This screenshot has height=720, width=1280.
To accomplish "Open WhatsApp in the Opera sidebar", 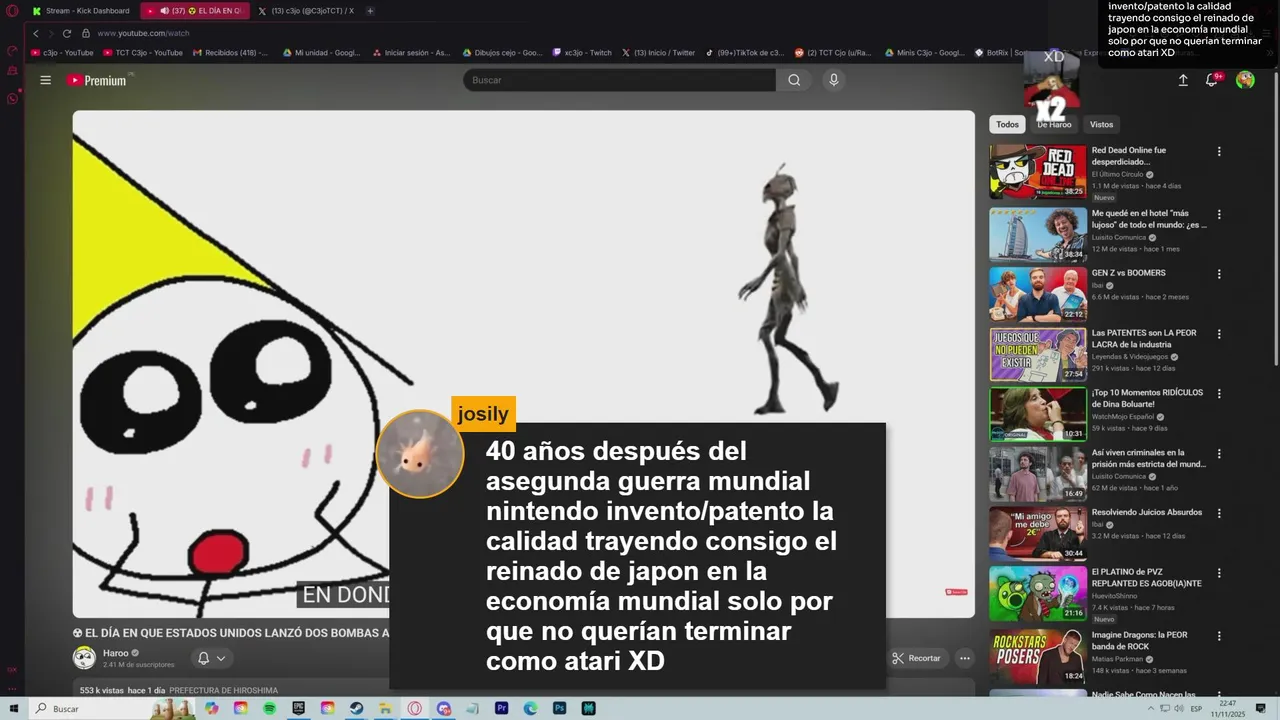I will (12, 98).
